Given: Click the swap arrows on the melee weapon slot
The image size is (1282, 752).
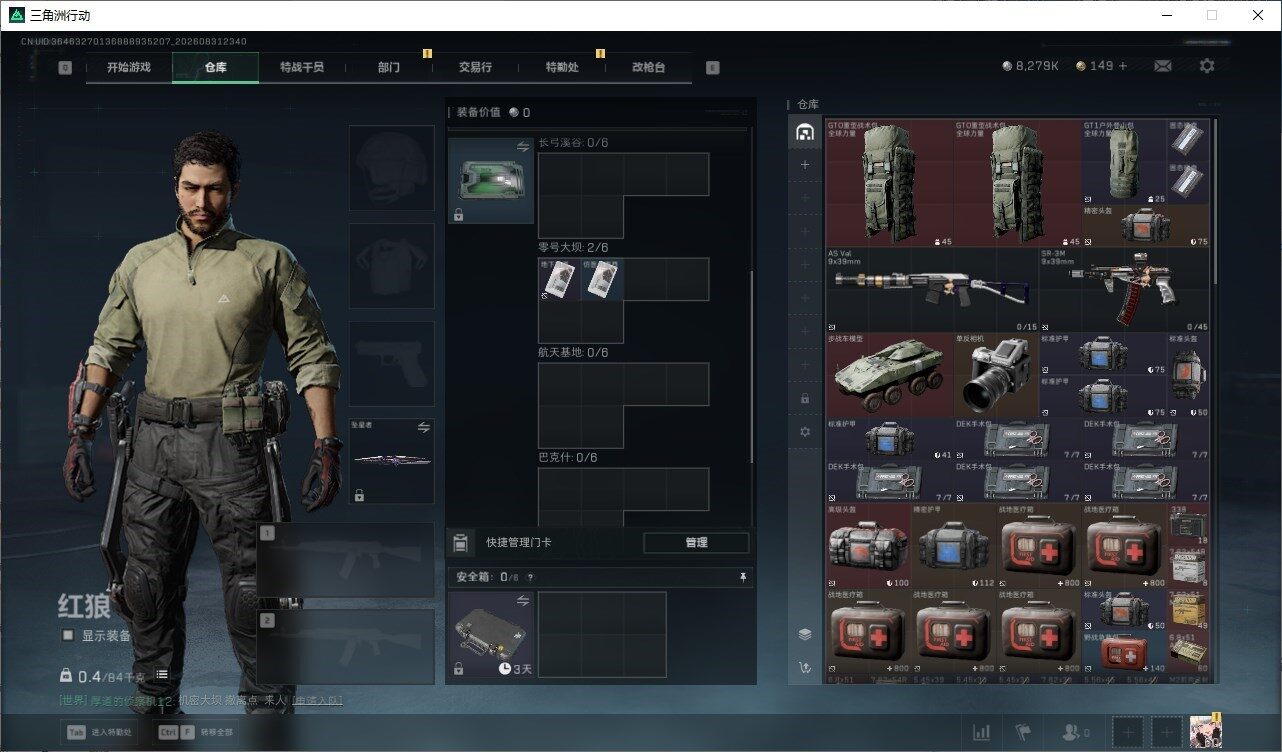Looking at the screenshot, I should tap(423, 427).
